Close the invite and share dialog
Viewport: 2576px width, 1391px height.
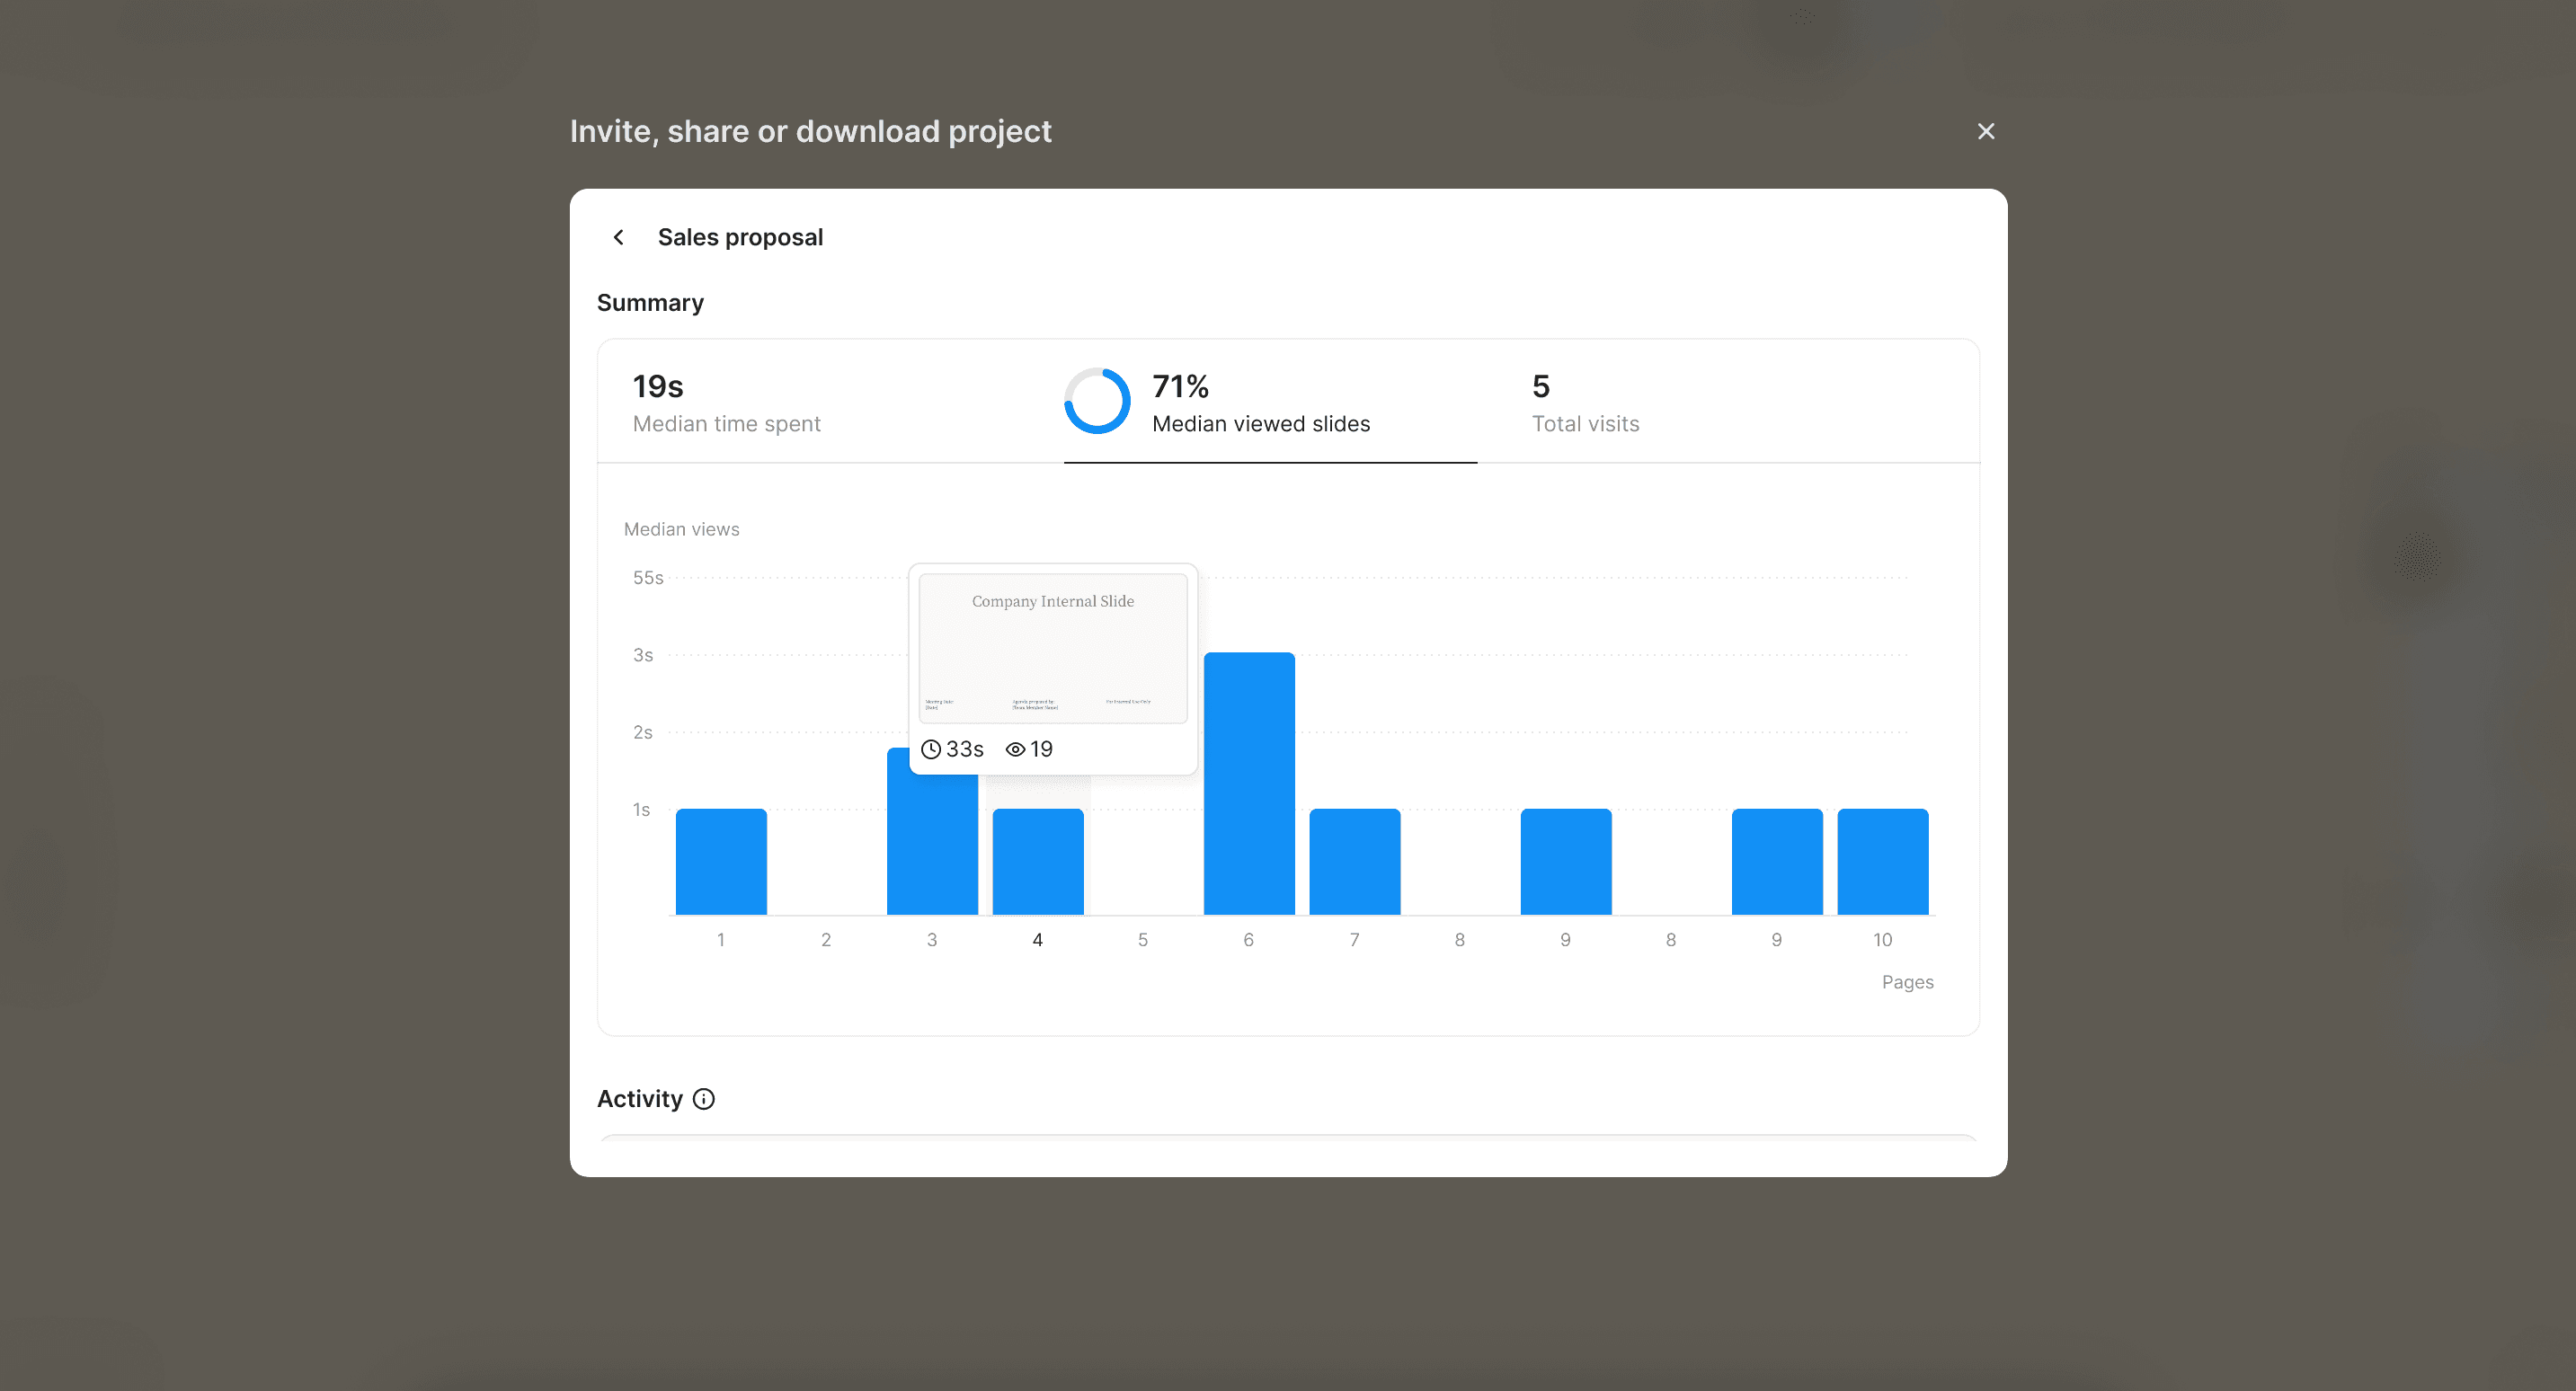[x=1986, y=131]
